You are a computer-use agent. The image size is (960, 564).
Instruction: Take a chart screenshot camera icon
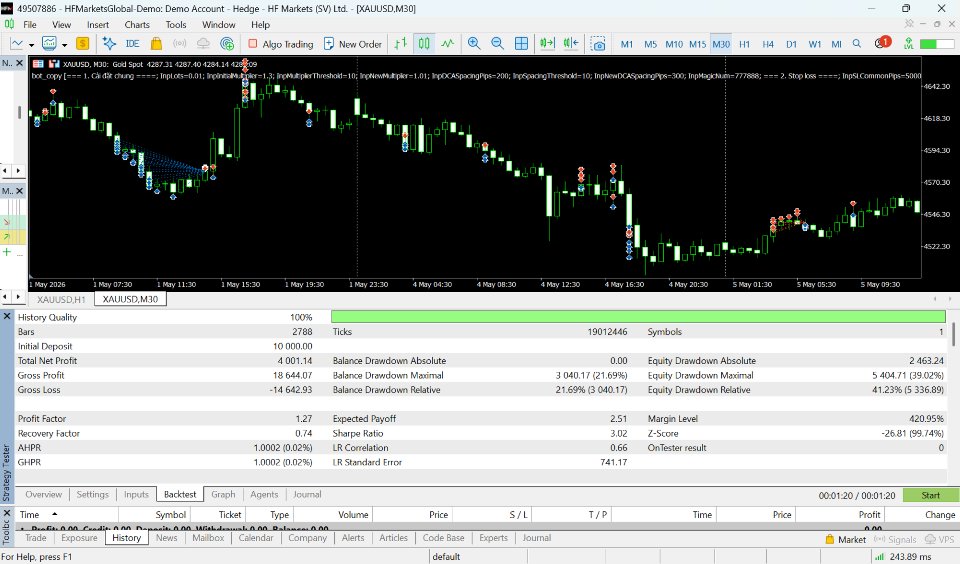point(598,43)
